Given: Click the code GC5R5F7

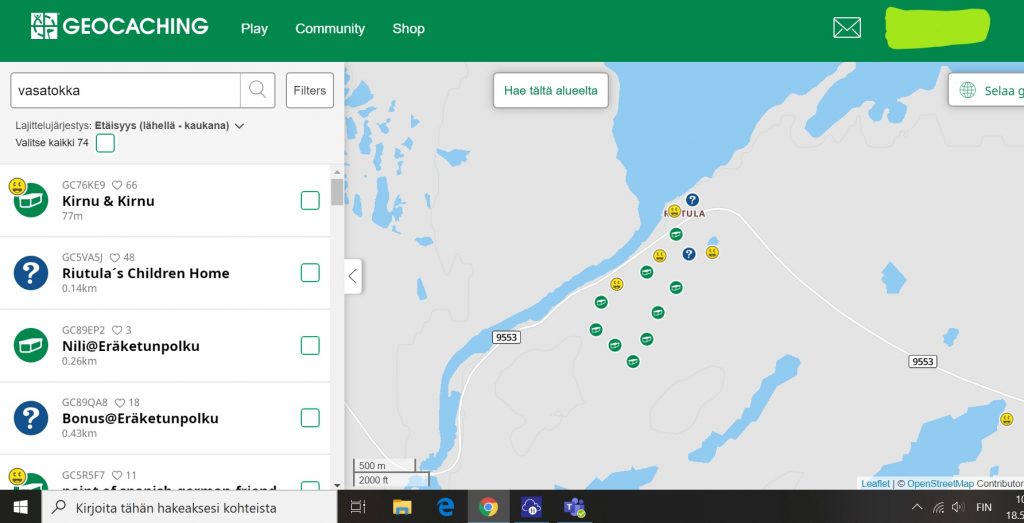Looking at the screenshot, I should click(83, 475).
